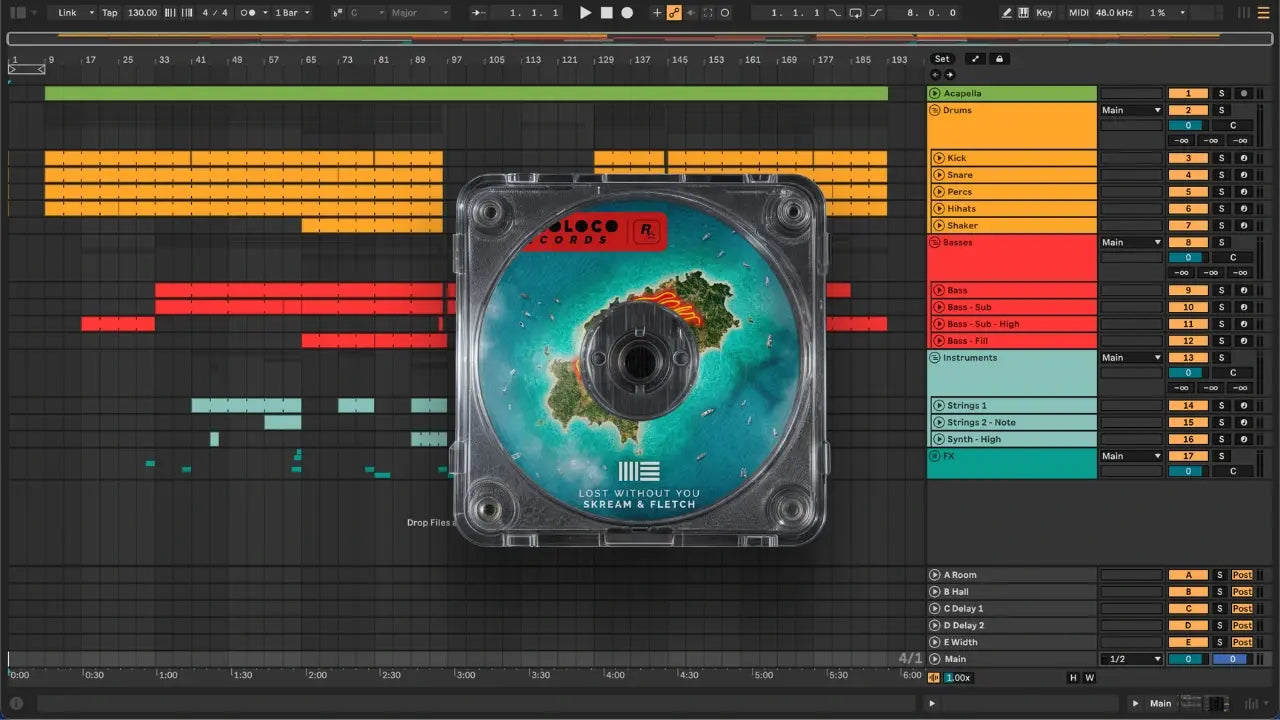Open the root note C dropdown
The image size is (1280, 720).
coord(365,13)
